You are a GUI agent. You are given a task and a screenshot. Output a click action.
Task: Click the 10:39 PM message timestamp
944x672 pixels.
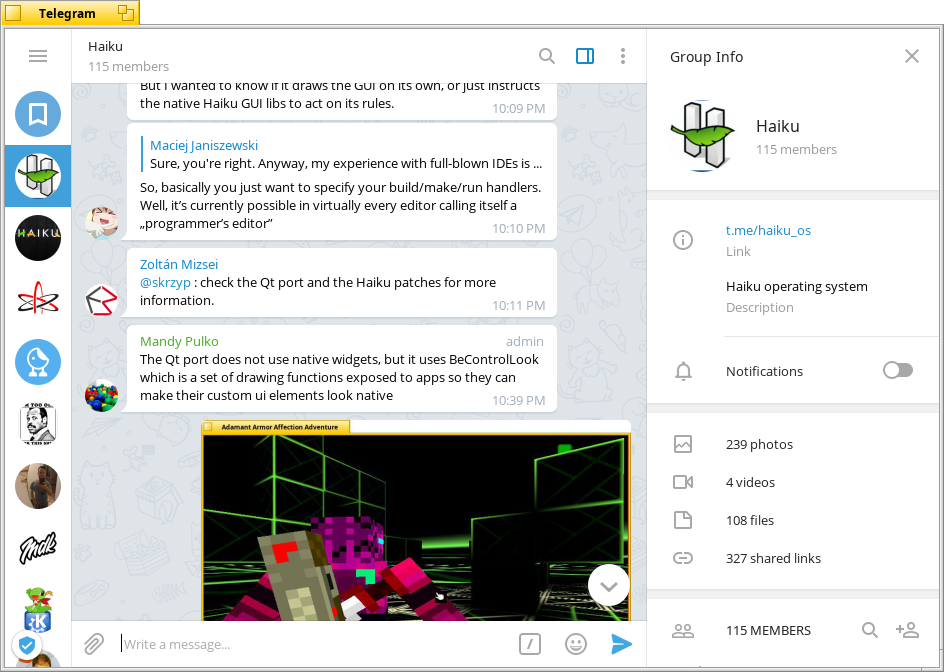click(518, 400)
